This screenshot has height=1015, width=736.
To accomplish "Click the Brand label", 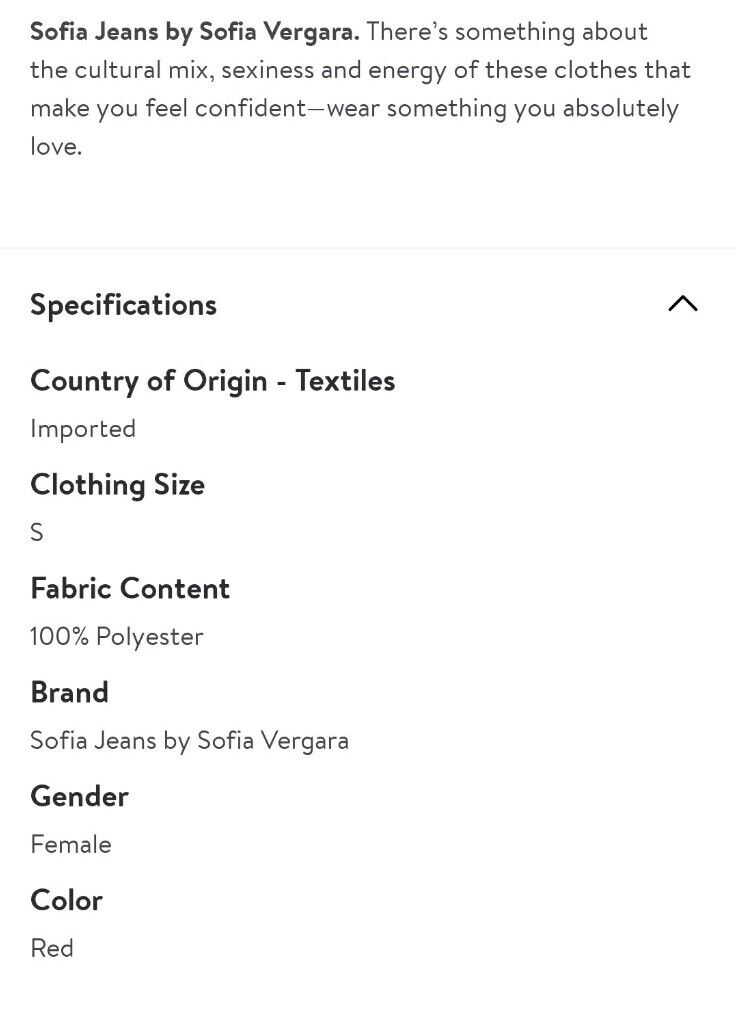I will (69, 693).
